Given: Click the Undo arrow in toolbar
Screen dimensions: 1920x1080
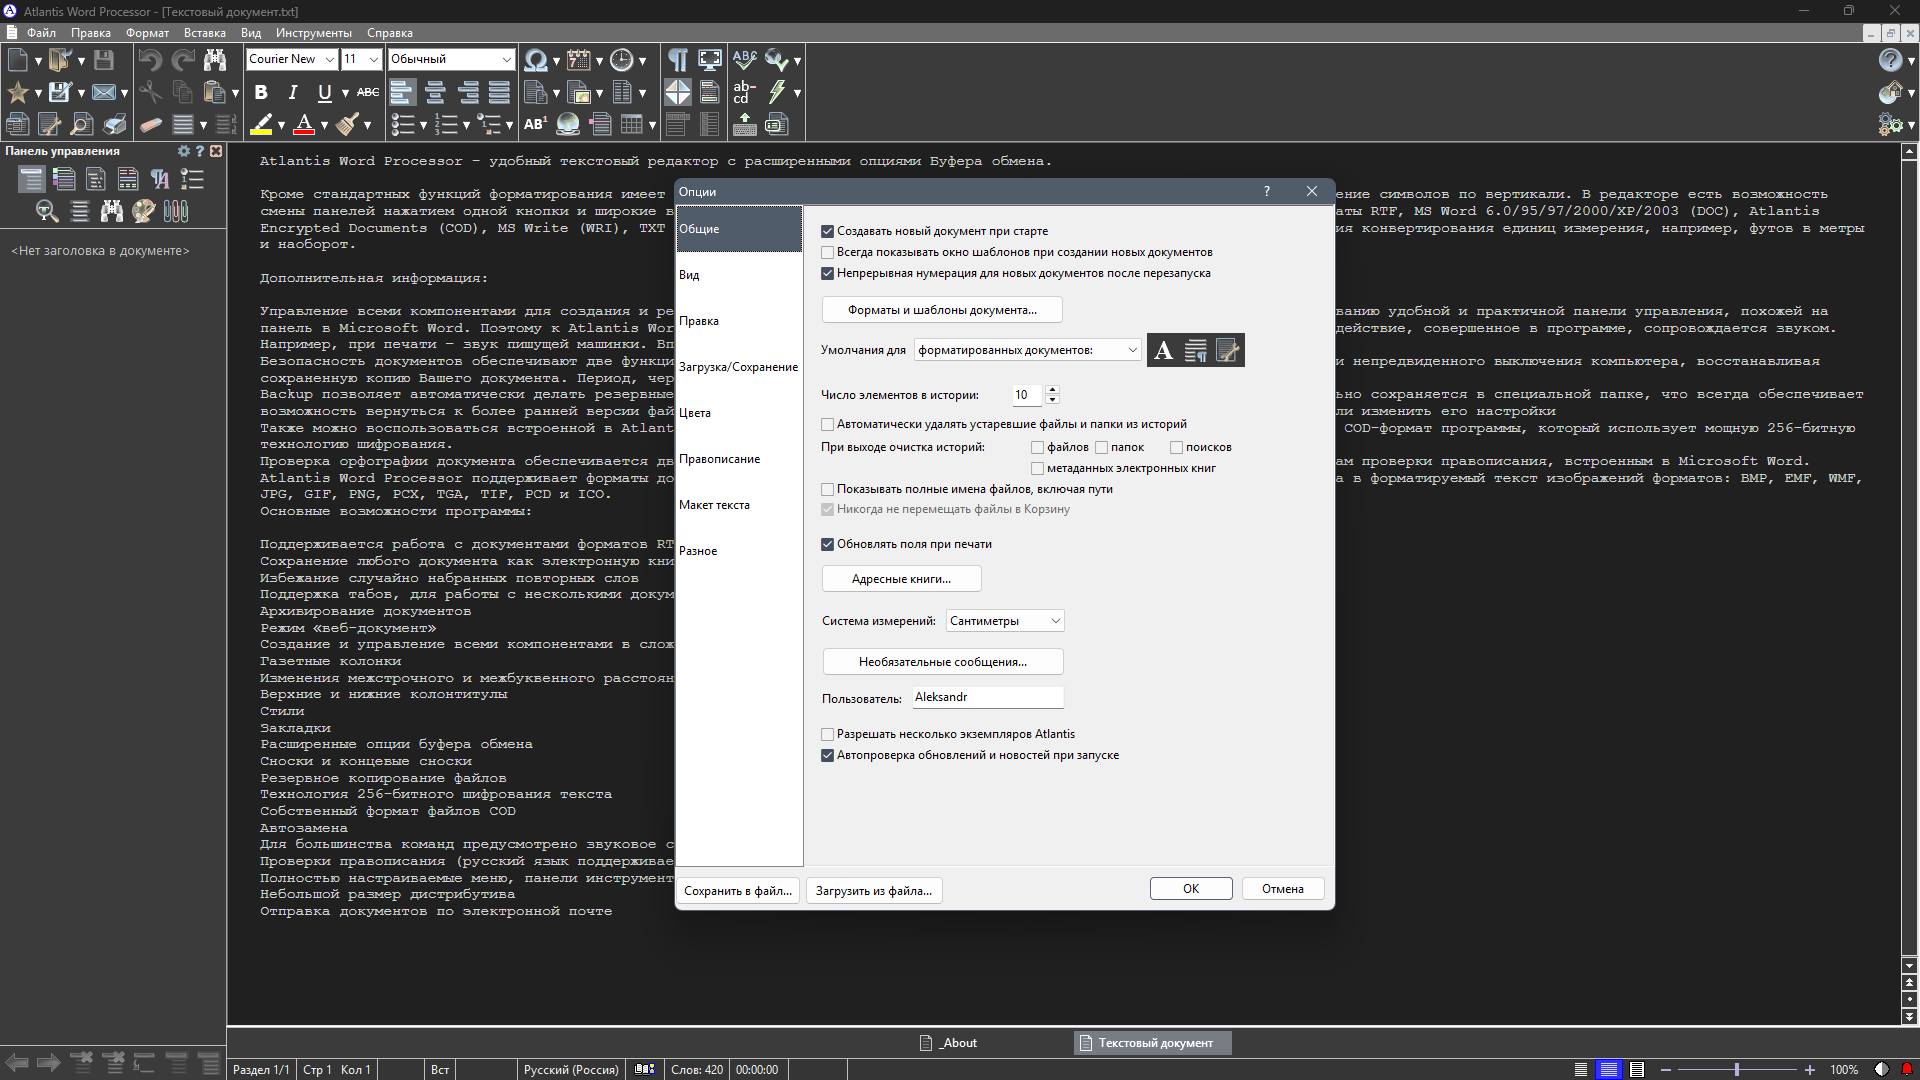Looking at the screenshot, I should [x=150, y=60].
